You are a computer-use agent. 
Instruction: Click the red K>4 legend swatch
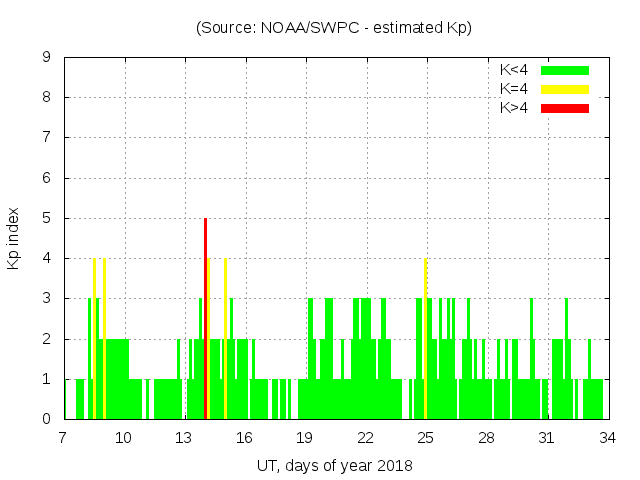point(565,108)
